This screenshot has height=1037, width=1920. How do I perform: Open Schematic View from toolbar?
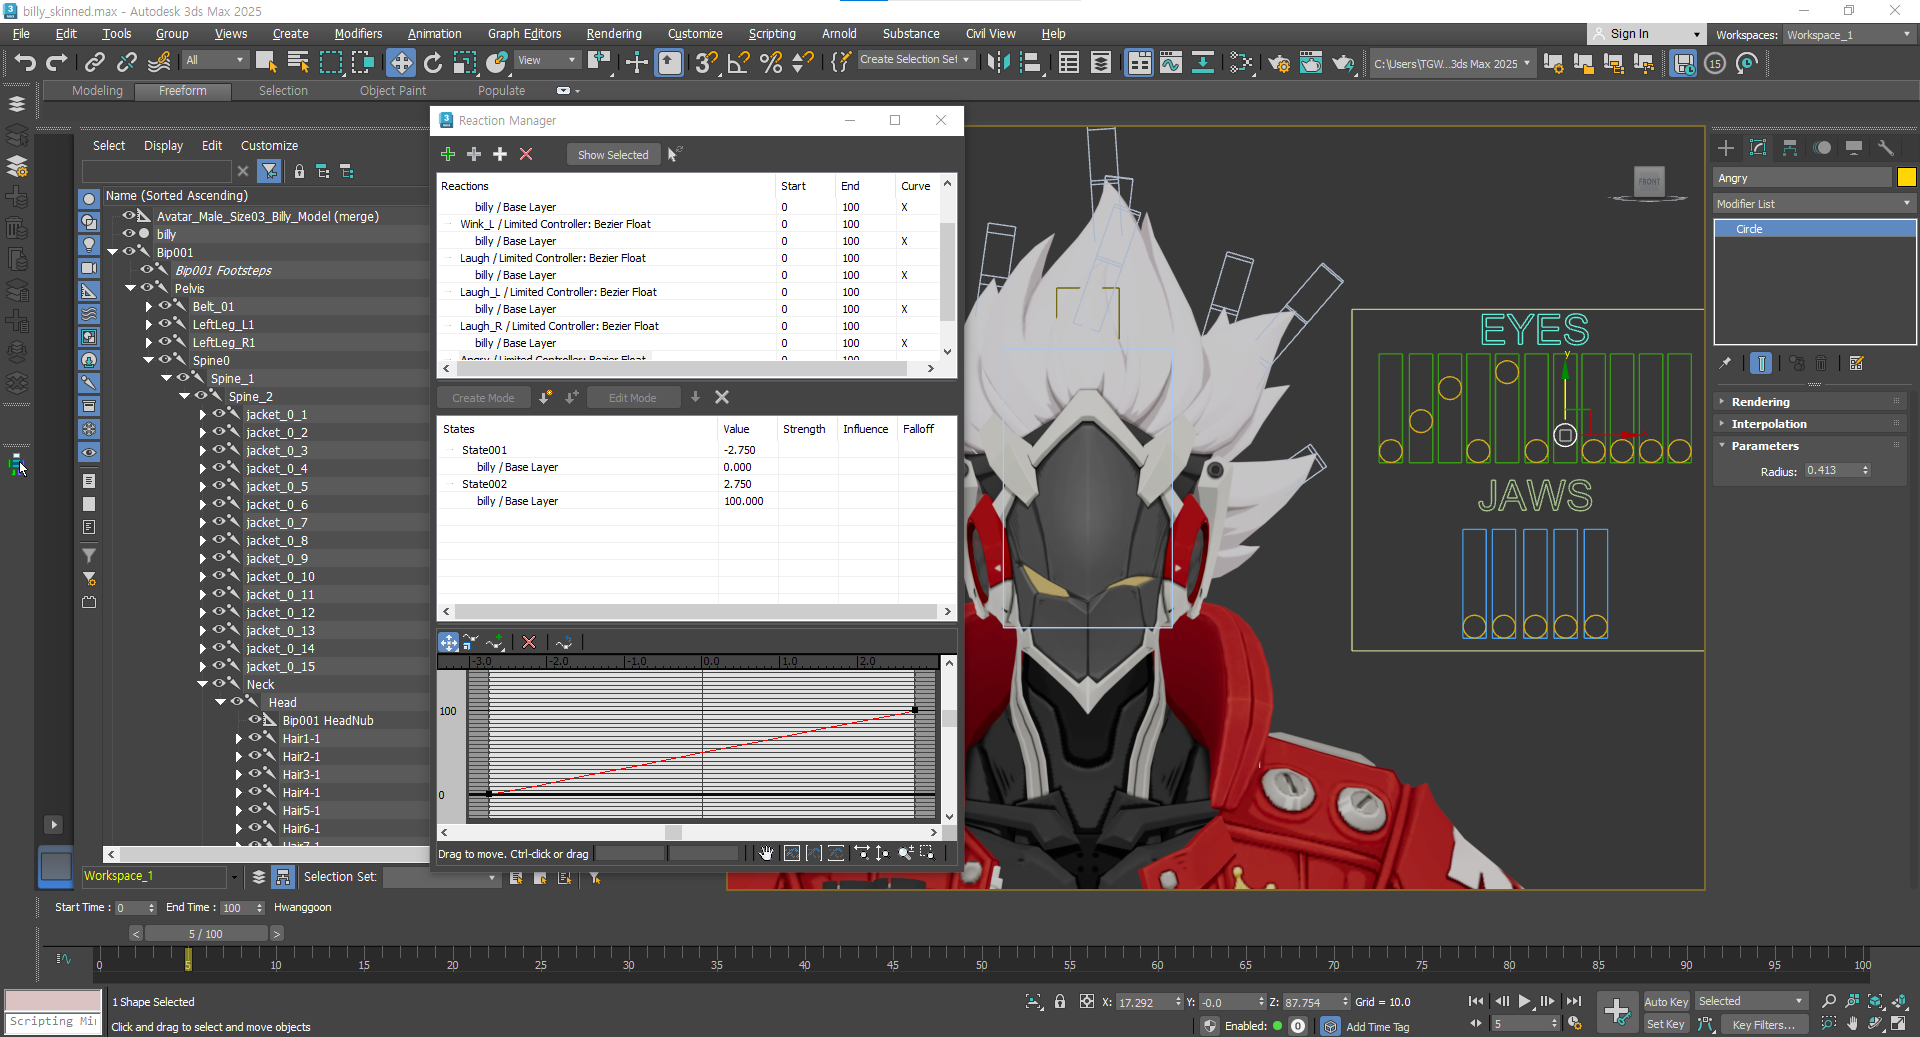click(x=1203, y=63)
